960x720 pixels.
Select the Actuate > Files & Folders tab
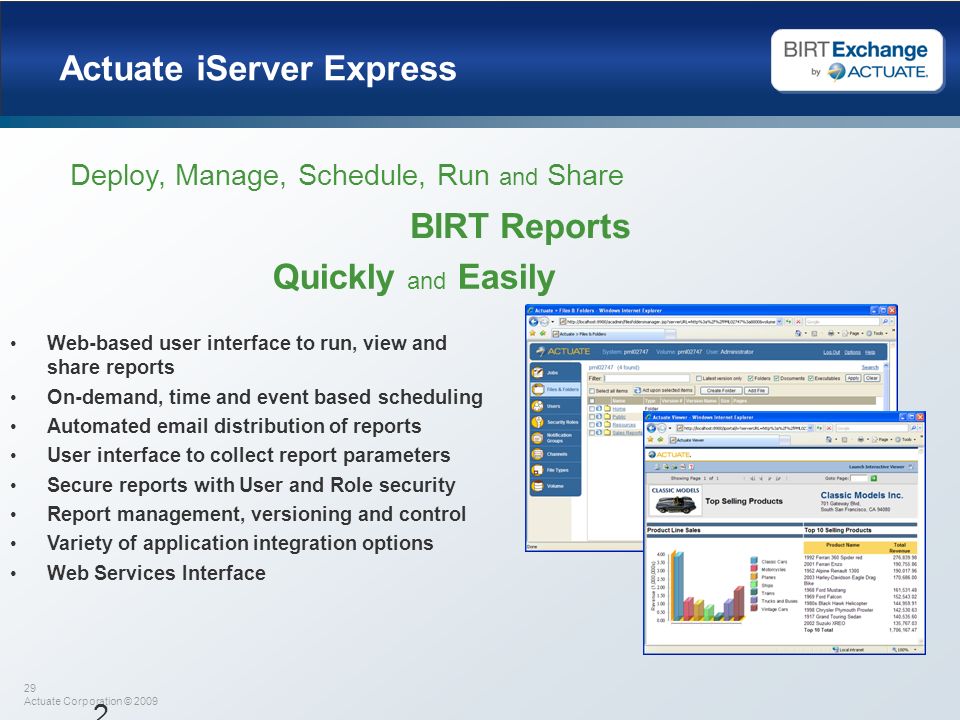[608, 334]
